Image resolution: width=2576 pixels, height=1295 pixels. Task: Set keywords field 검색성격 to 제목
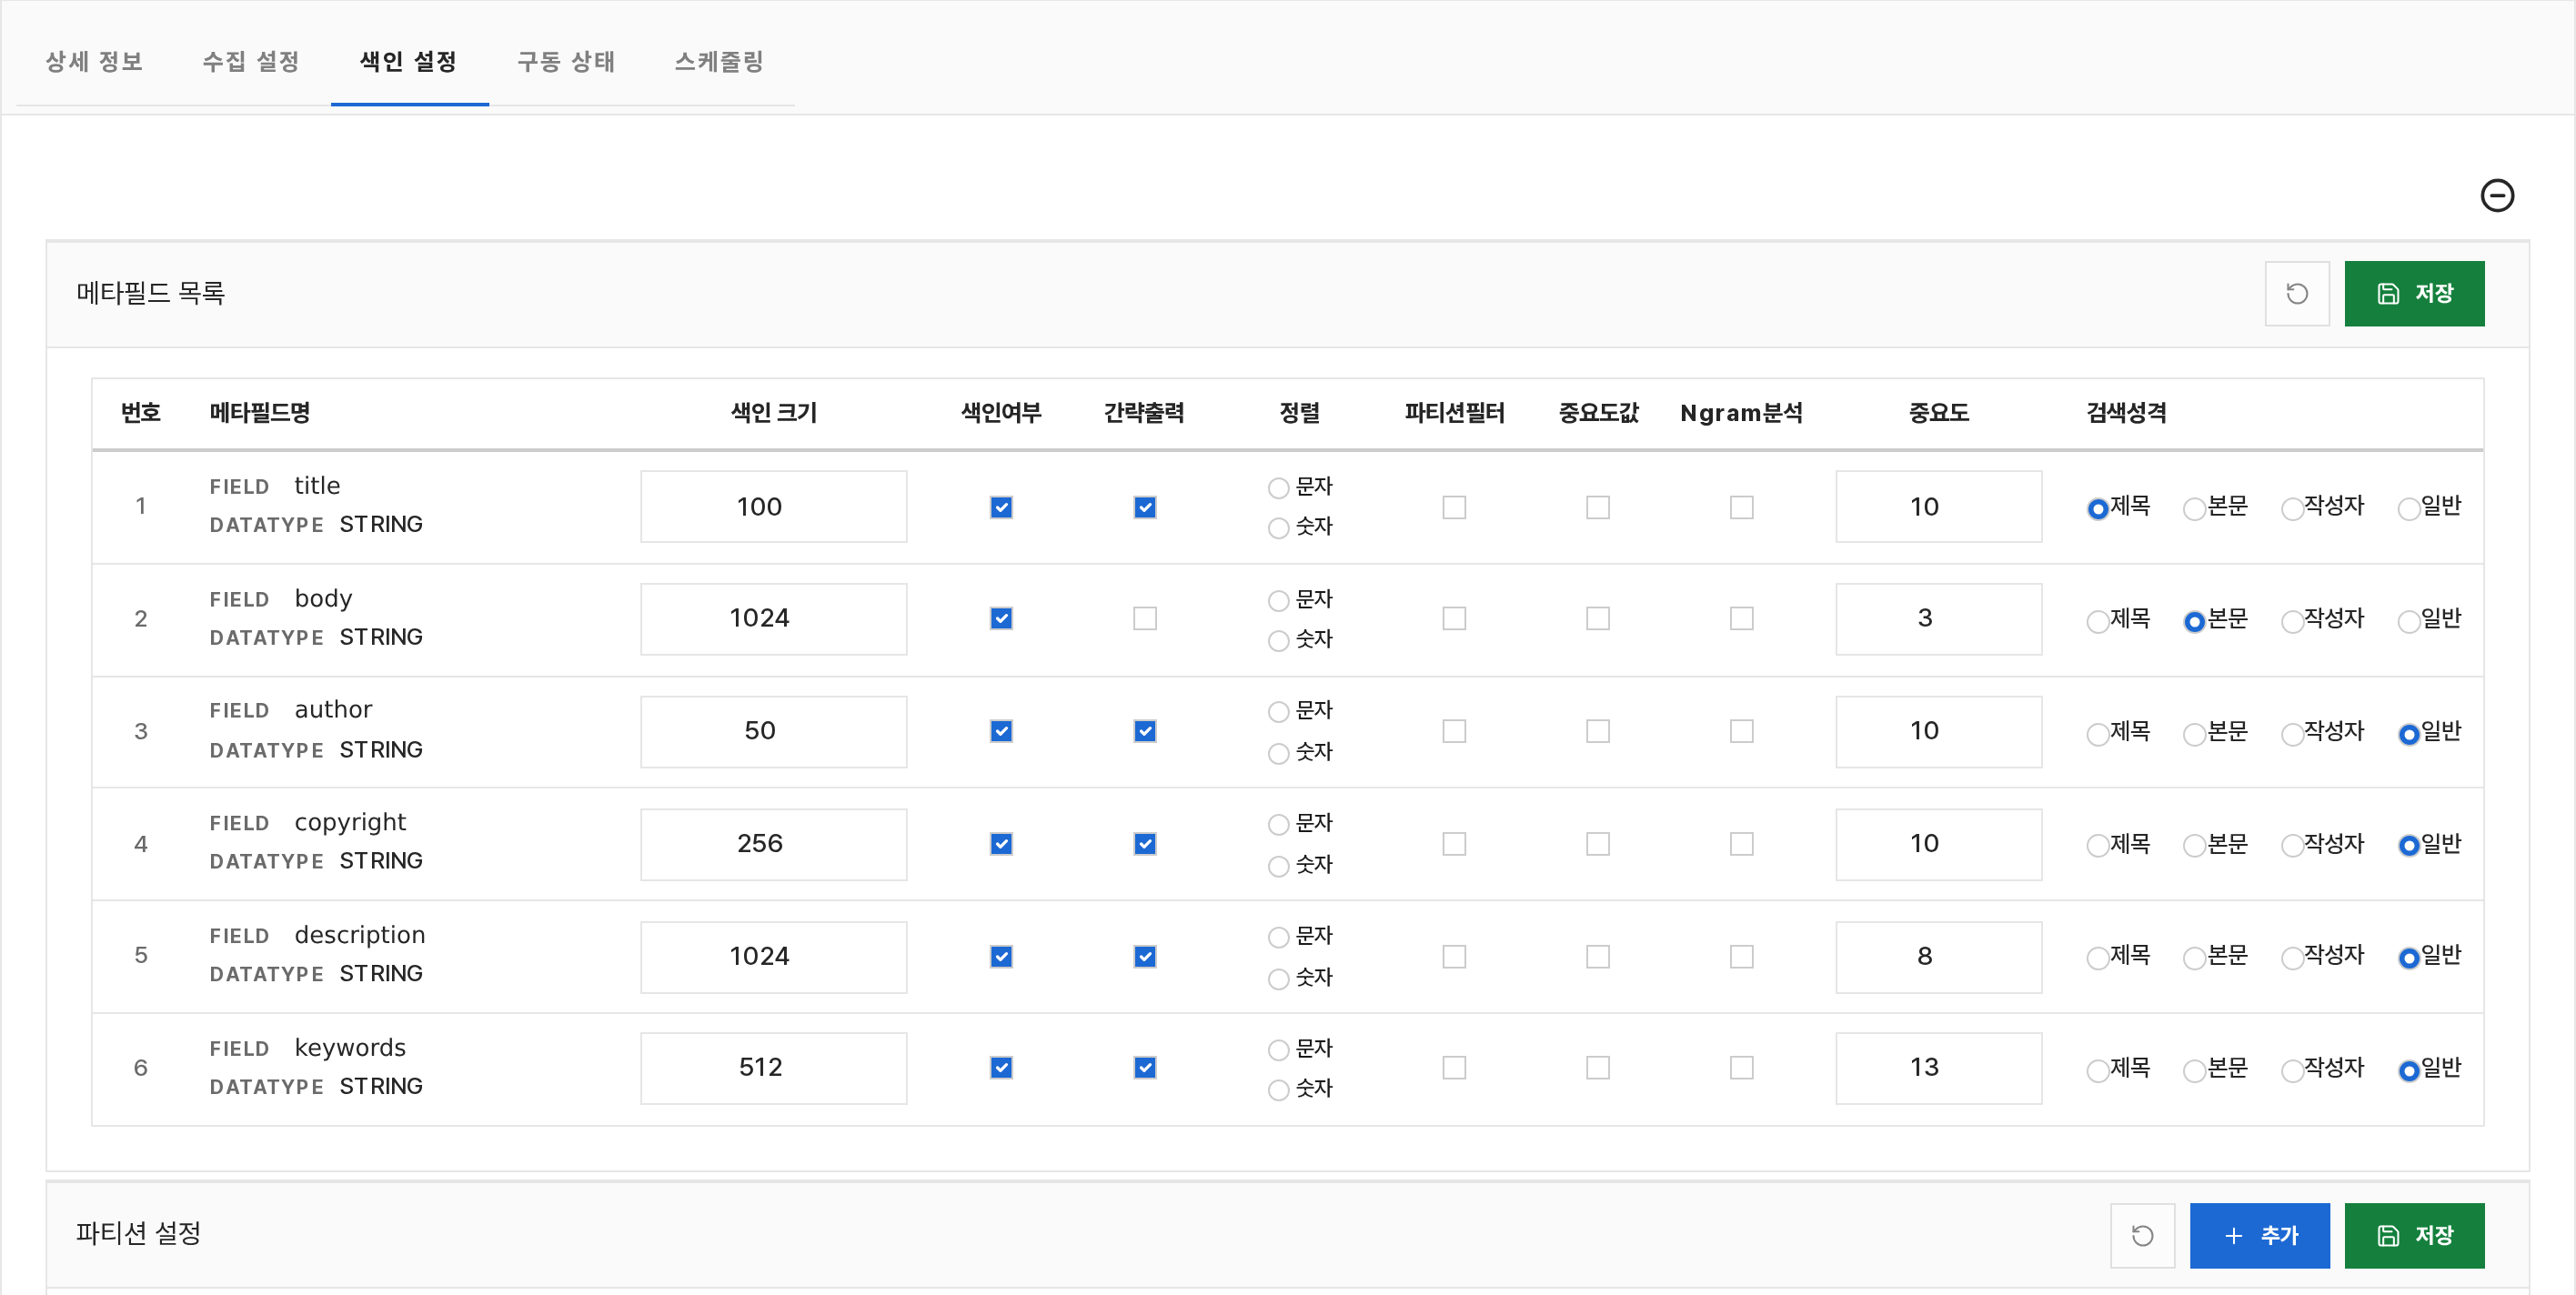(2098, 1071)
